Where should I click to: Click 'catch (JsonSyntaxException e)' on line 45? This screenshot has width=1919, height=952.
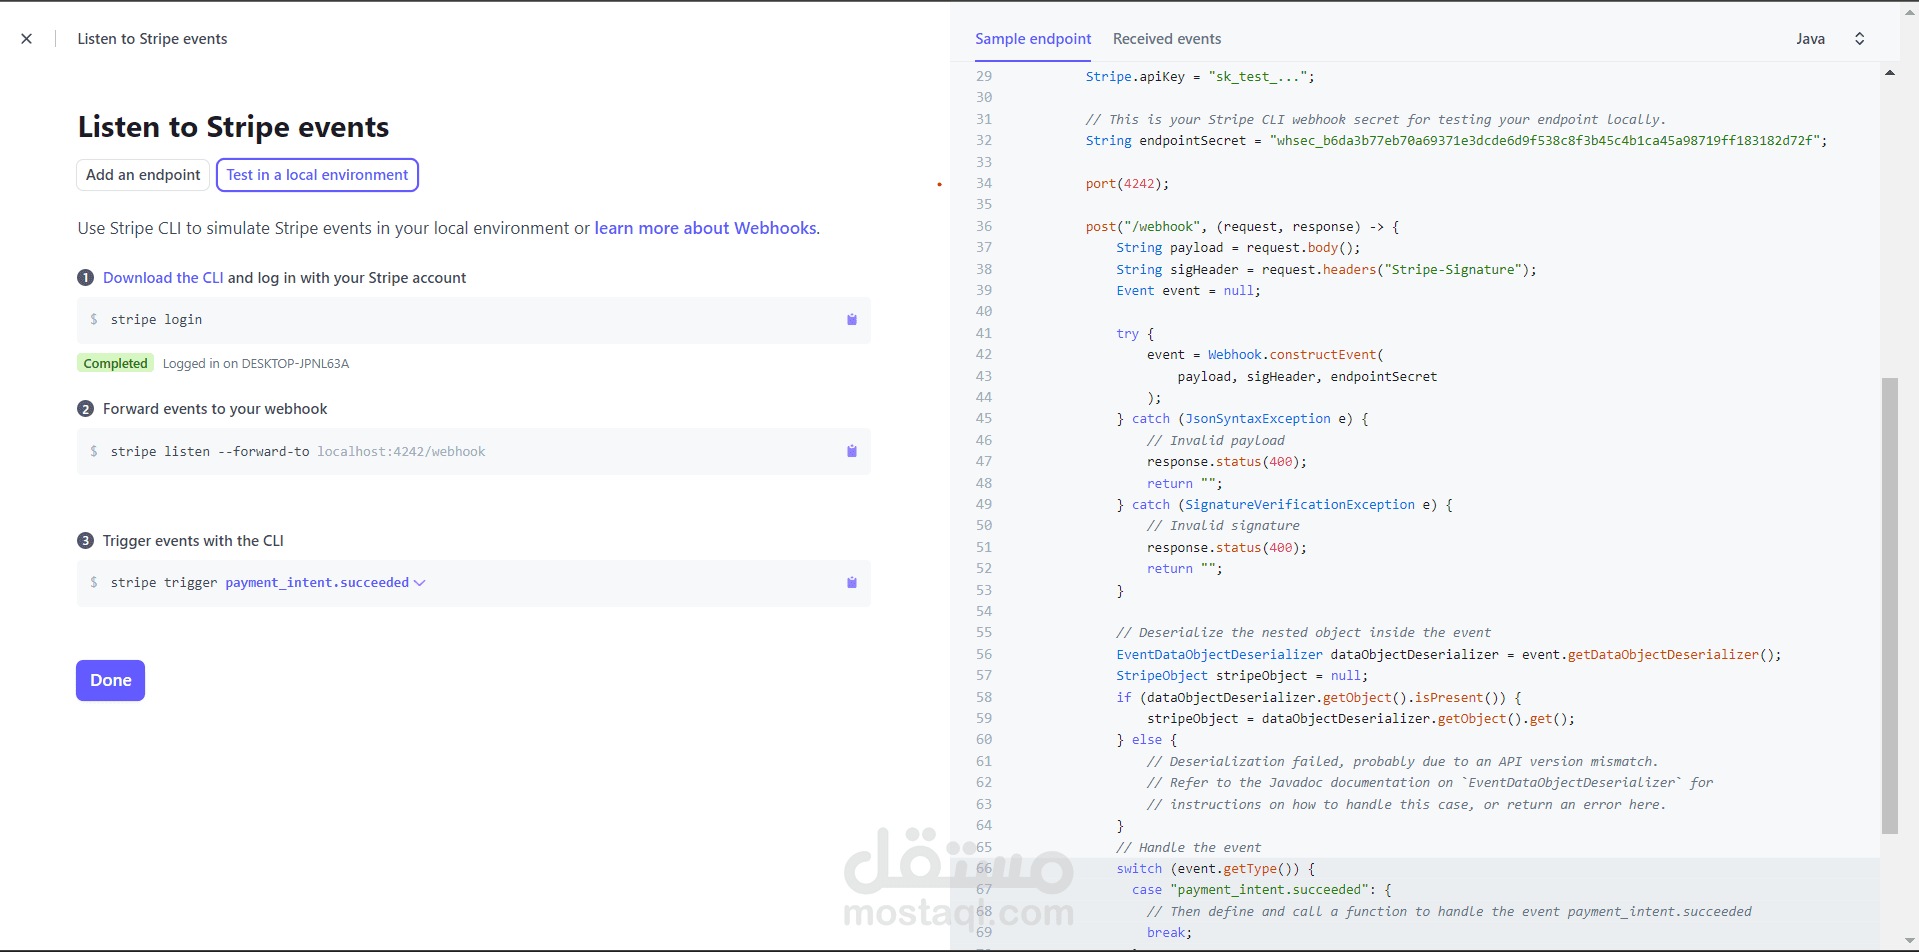[x=1242, y=419]
